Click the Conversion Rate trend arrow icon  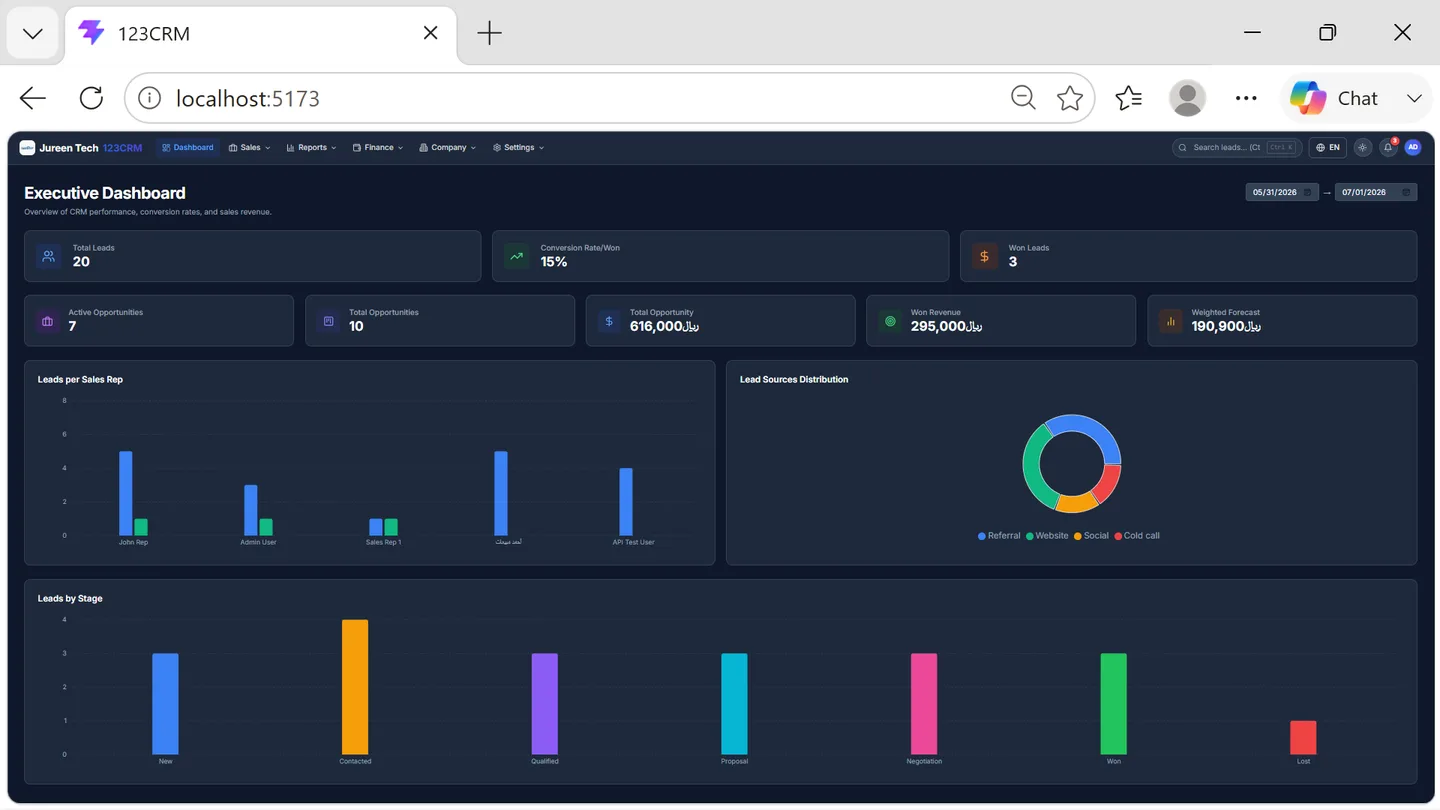(x=517, y=256)
